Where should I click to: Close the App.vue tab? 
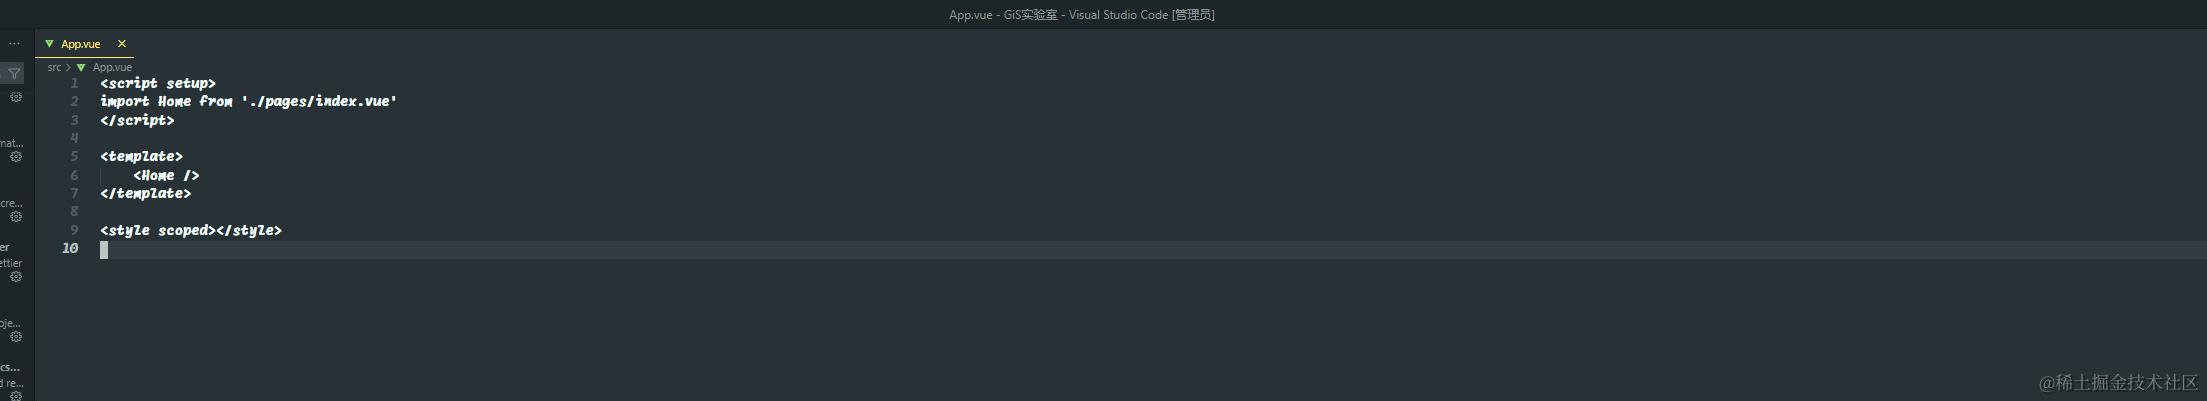[x=122, y=44]
